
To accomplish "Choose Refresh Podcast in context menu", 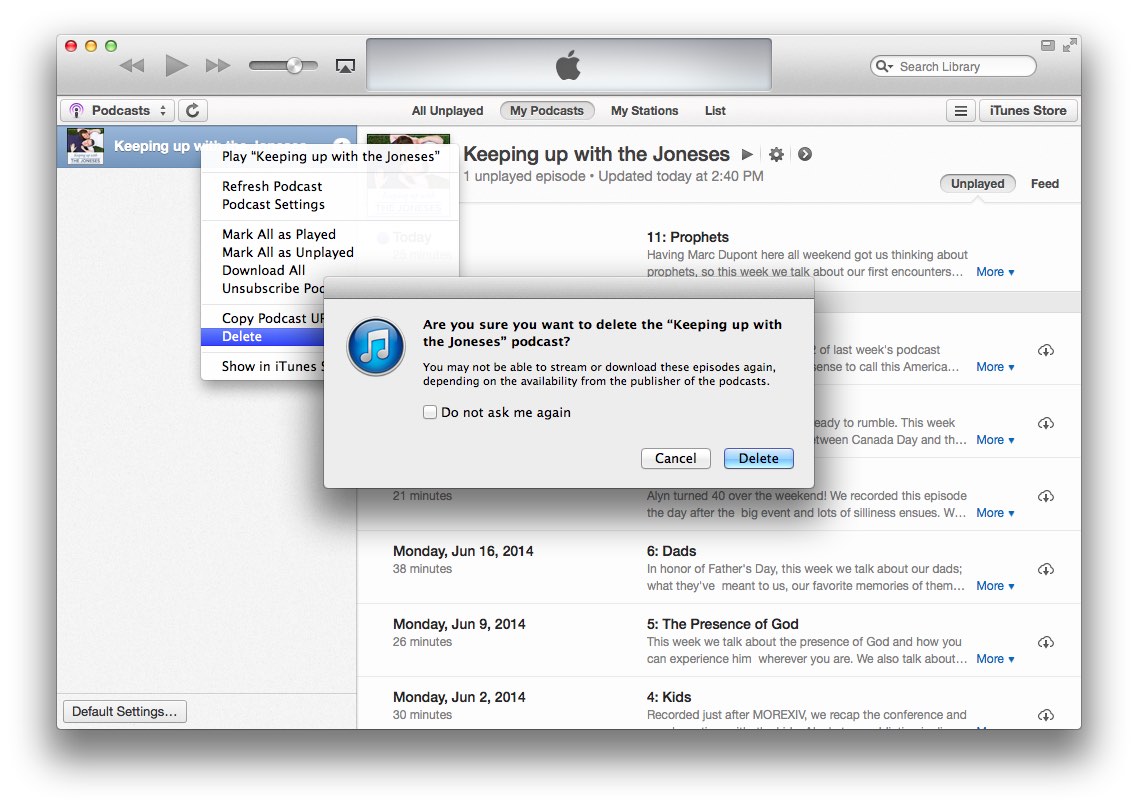I will click(330, 186).
